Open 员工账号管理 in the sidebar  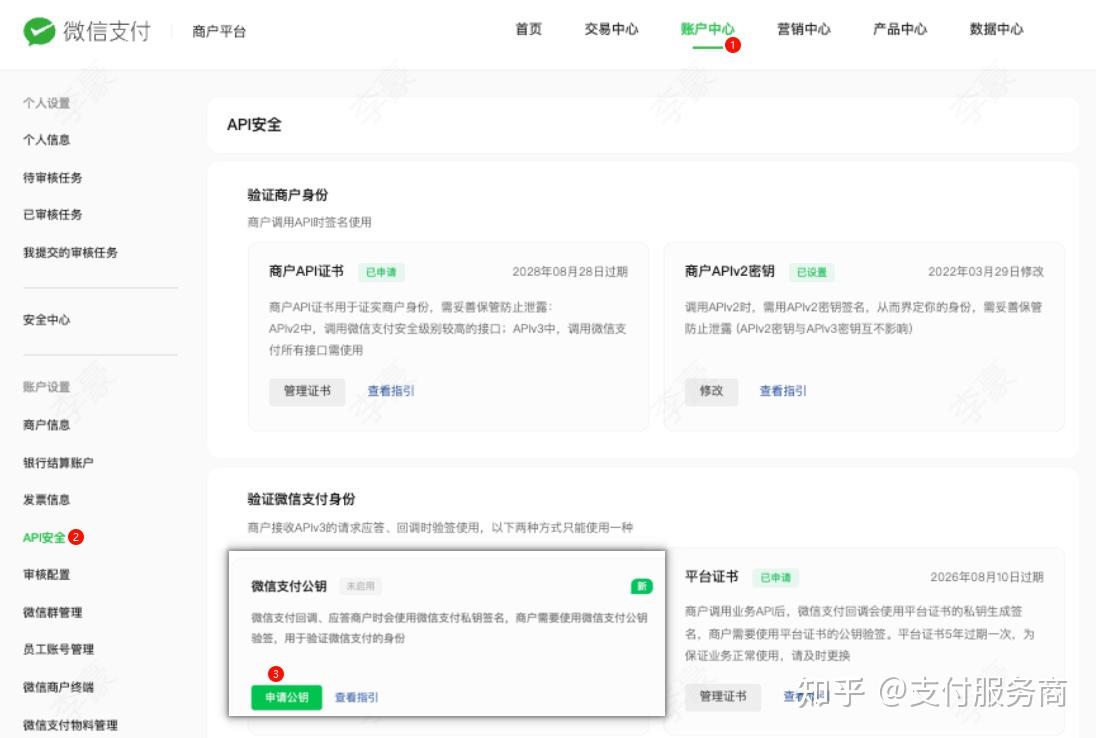pos(58,649)
